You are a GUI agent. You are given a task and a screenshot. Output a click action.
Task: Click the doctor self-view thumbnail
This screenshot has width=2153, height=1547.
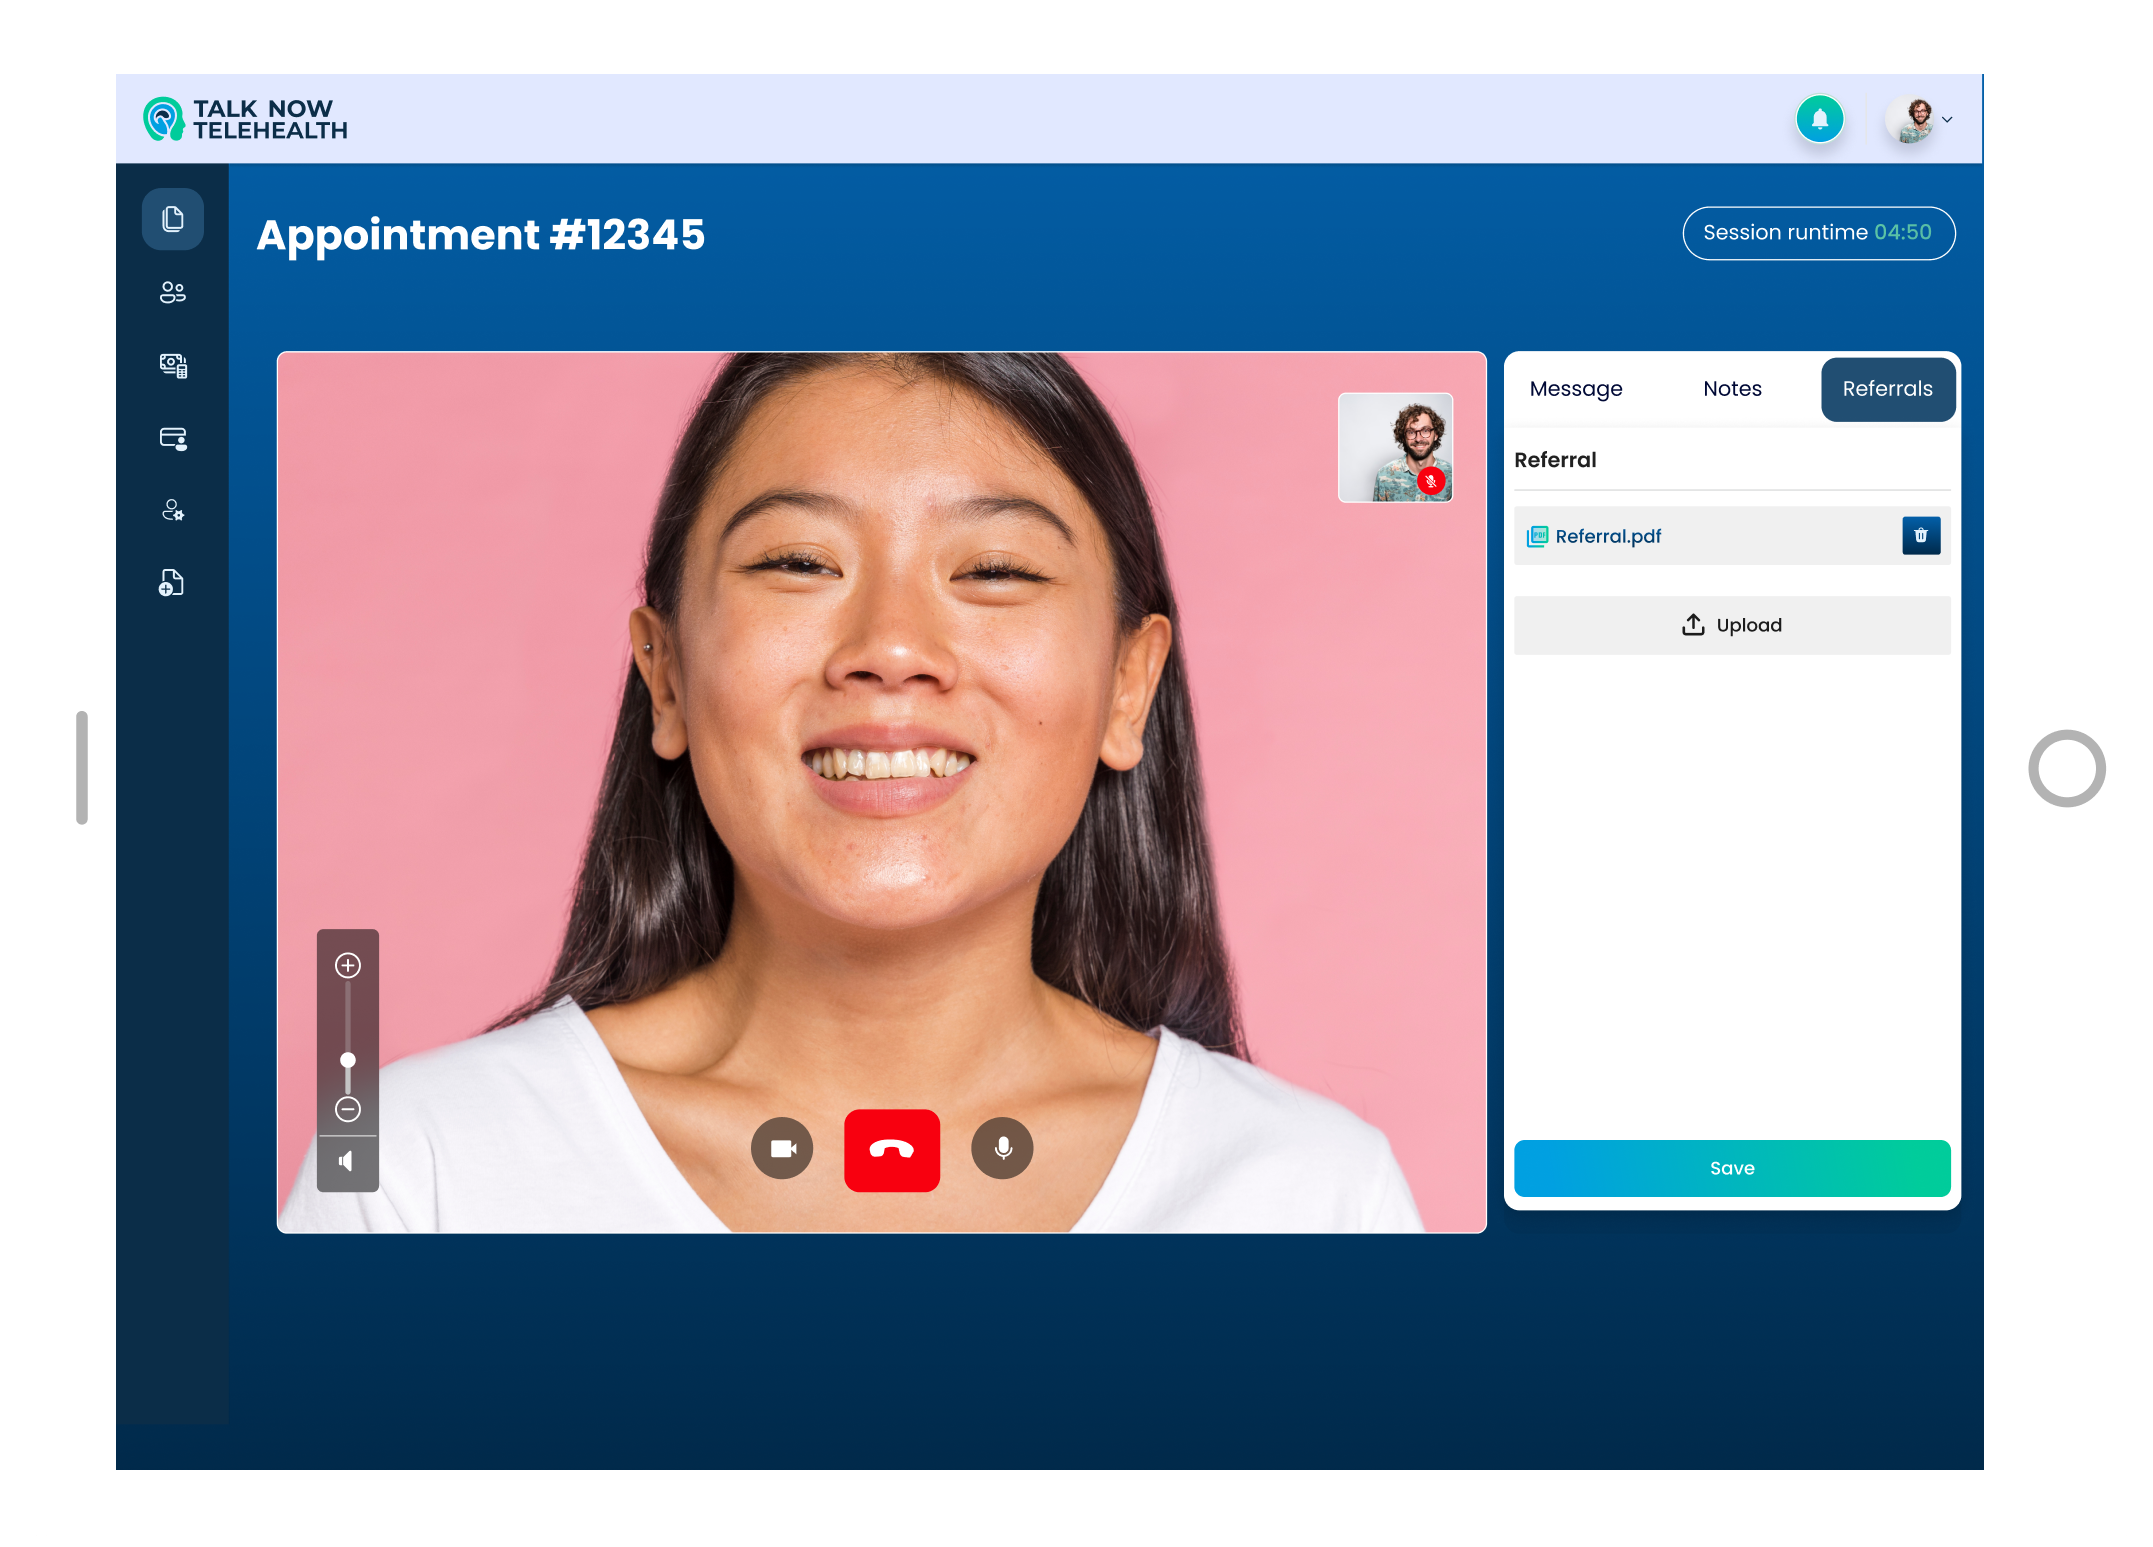click(x=1394, y=447)
